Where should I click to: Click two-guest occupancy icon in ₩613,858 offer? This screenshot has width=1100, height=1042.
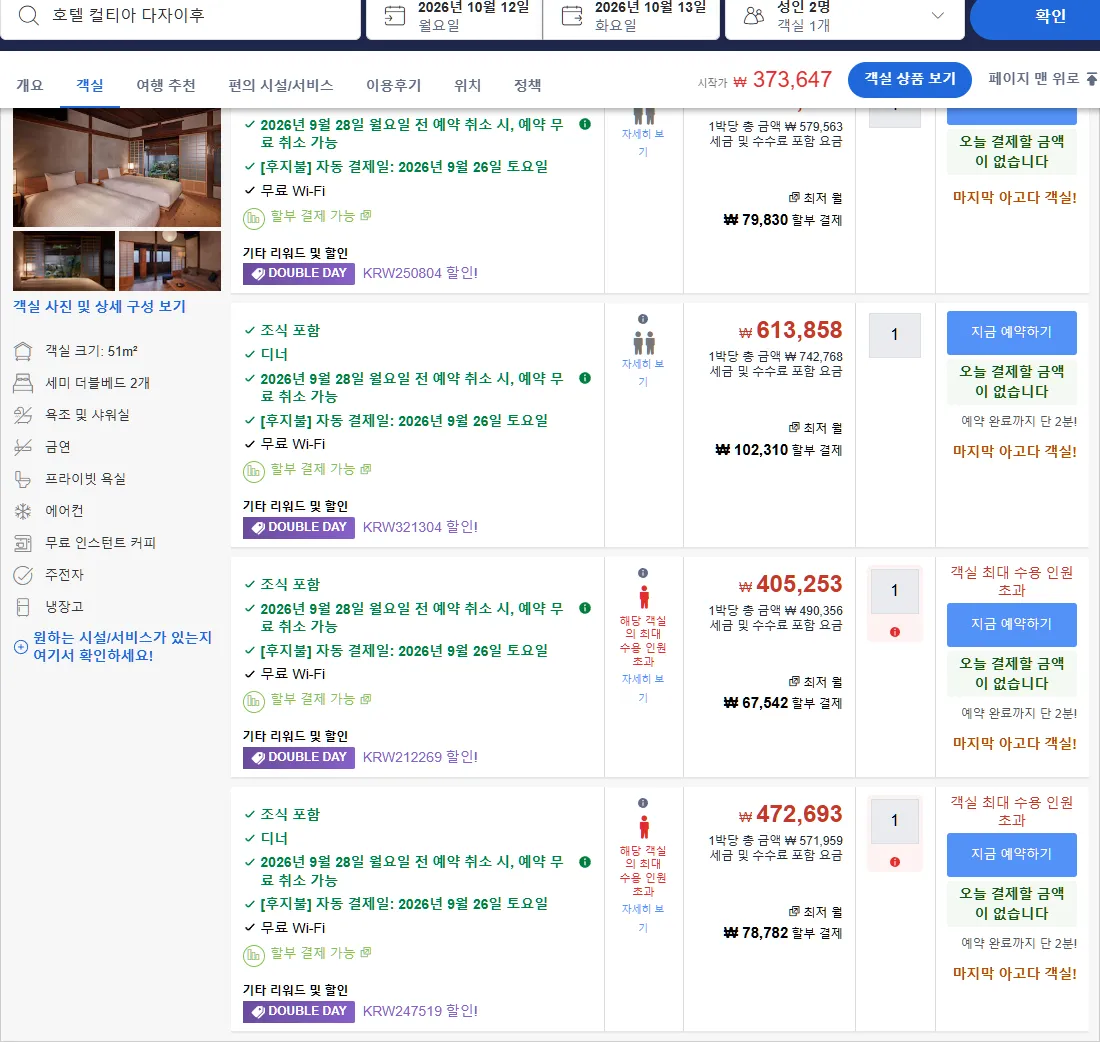tap(643, 342)
